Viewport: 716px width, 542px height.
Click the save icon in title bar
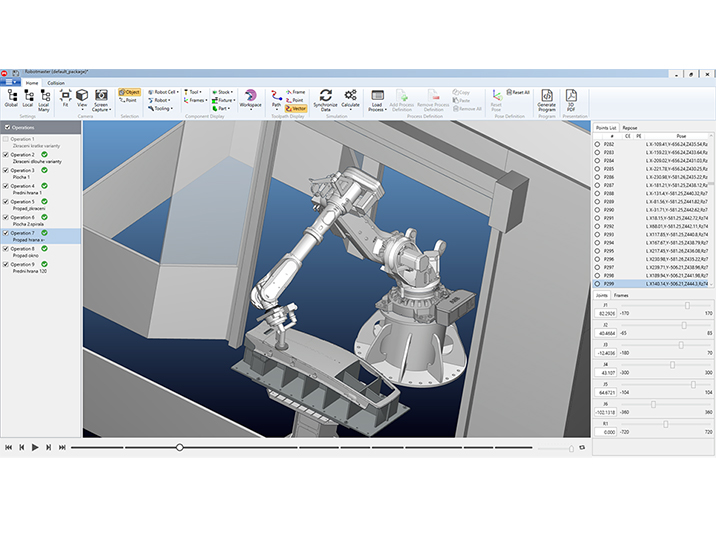pyautogui.click(x=16, y=73)
